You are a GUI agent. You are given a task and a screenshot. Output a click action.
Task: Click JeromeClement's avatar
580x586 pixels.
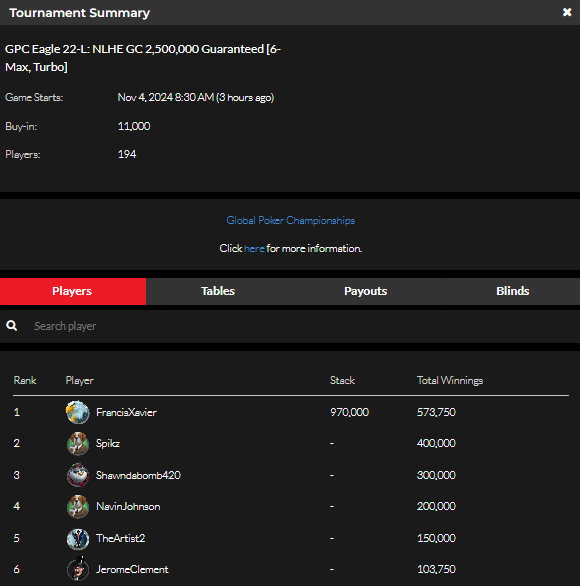(78, 569)
